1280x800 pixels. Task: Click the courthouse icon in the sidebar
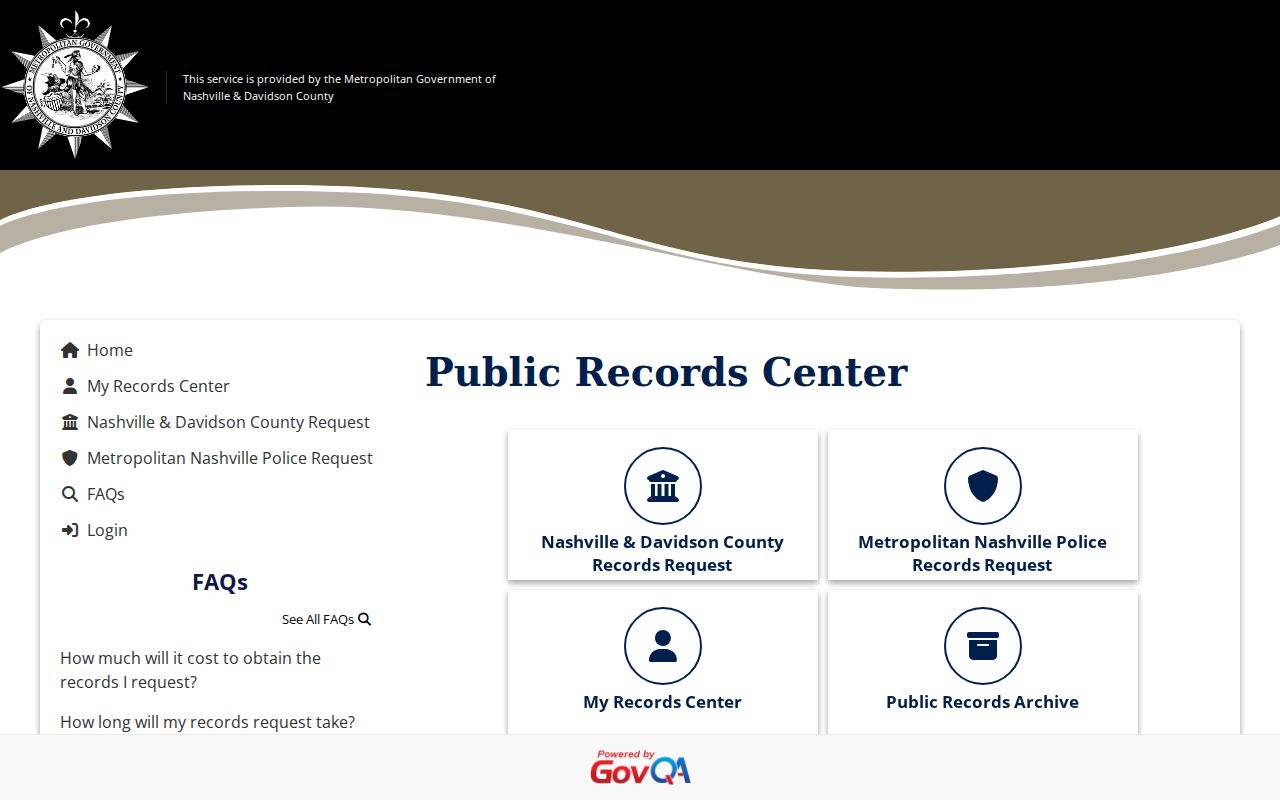tap(70, 422)
